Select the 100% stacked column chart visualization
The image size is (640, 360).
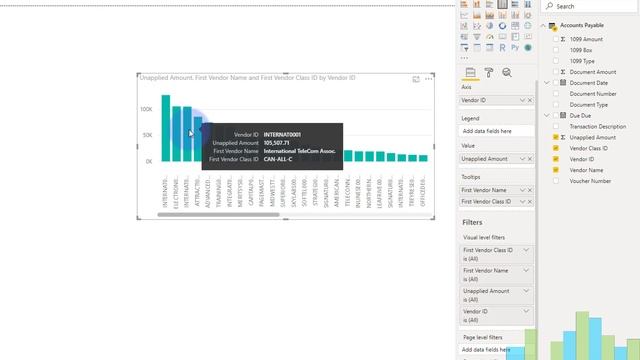tap(528, 4)
